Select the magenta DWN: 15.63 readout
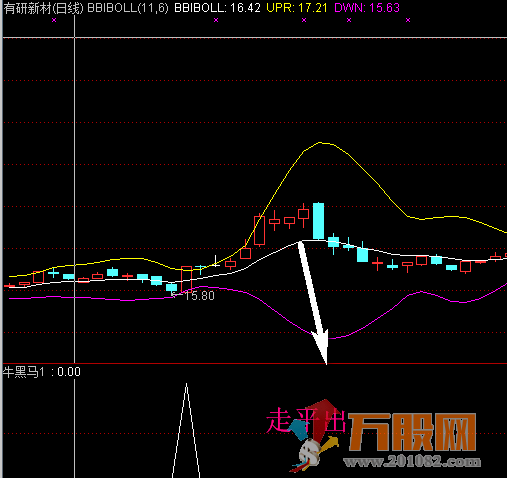507x478 pixels. (367, 8)
